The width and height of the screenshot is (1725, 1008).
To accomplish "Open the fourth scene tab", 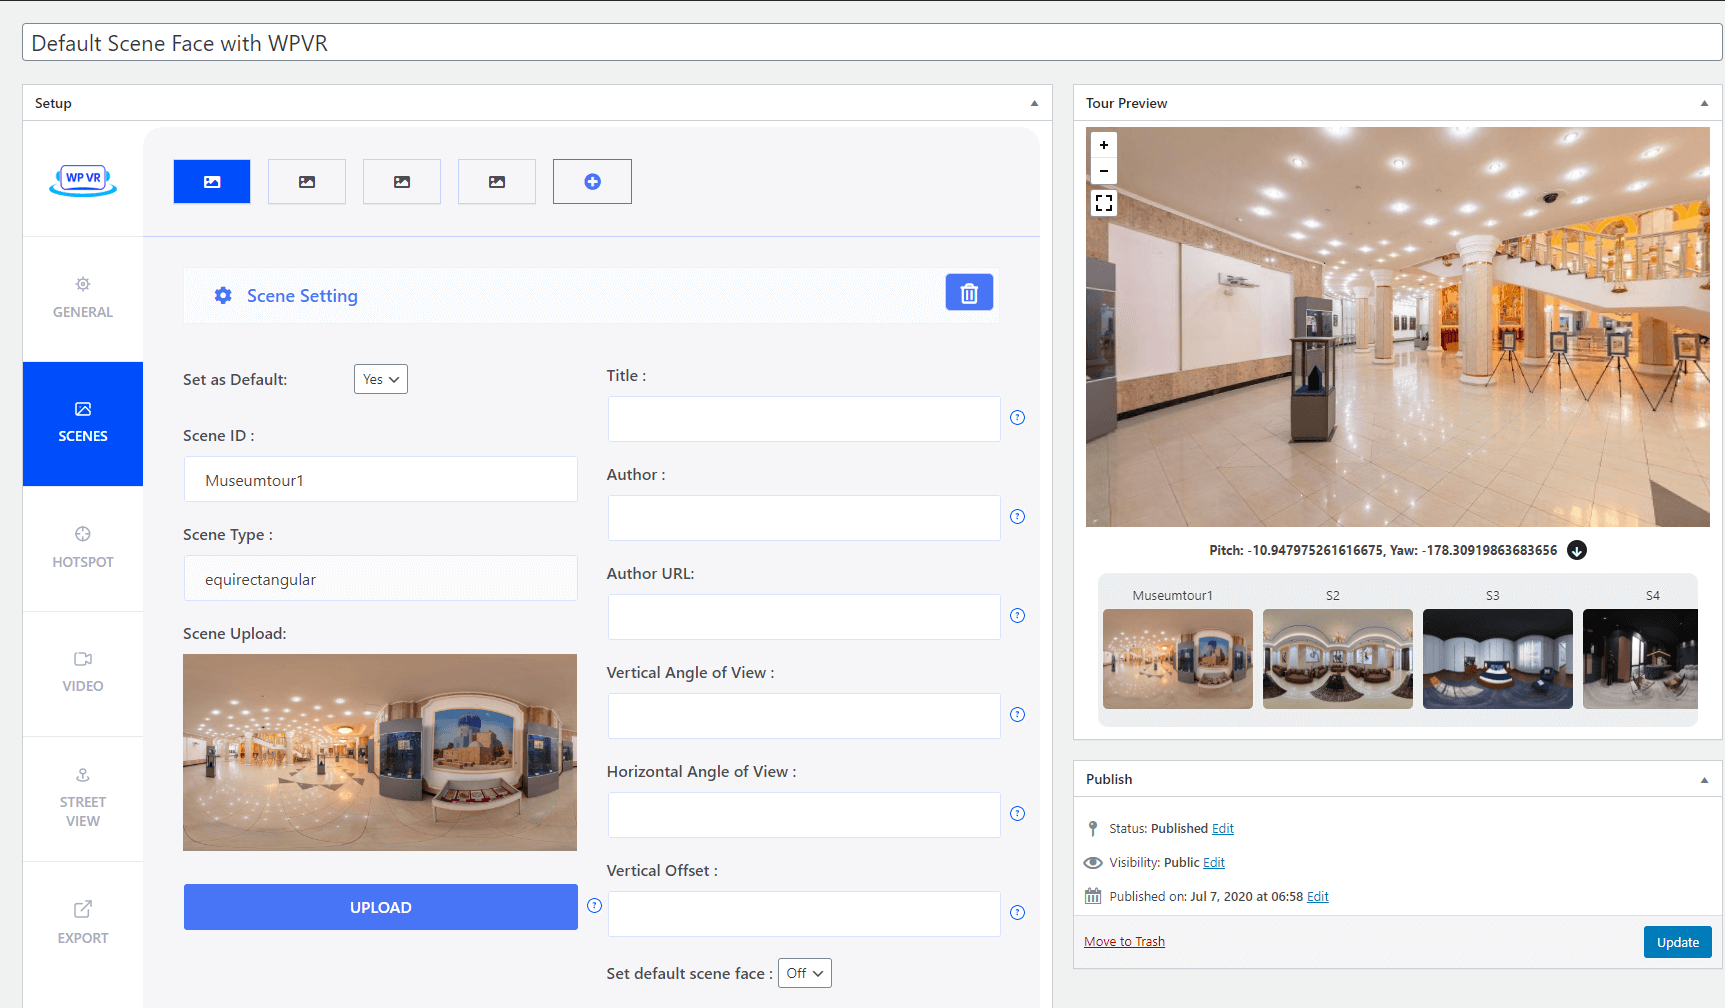I will tap(497, 182).
